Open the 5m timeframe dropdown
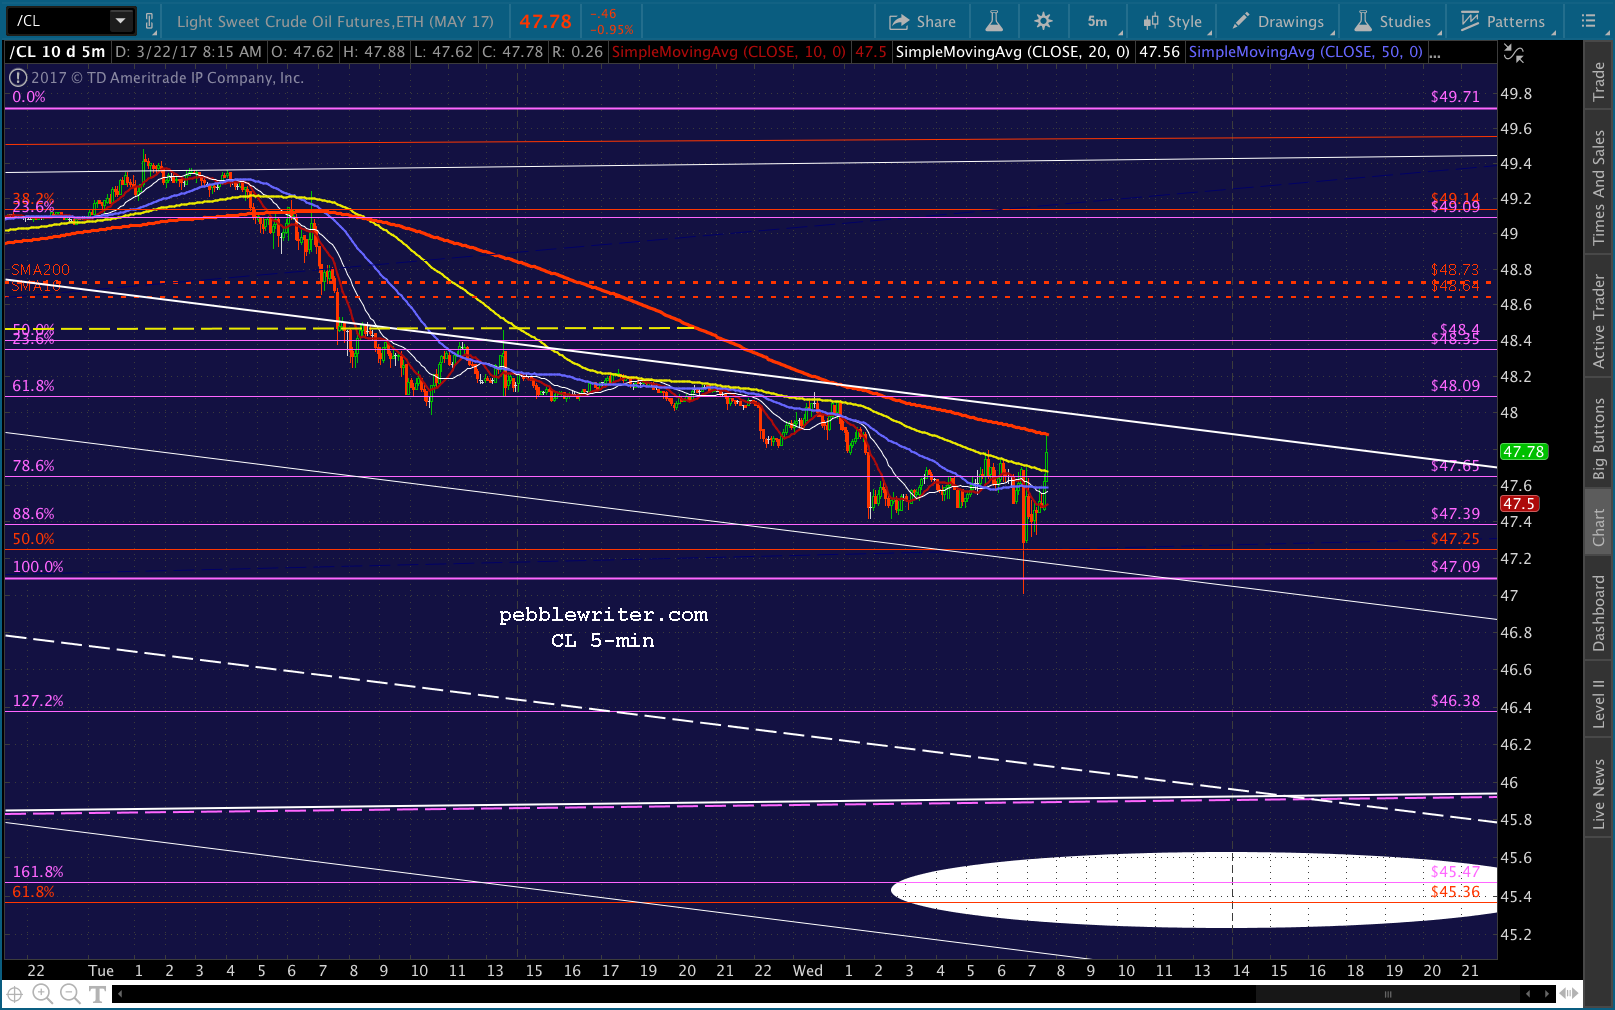1615x1010 pixels. click(1099, 21)
